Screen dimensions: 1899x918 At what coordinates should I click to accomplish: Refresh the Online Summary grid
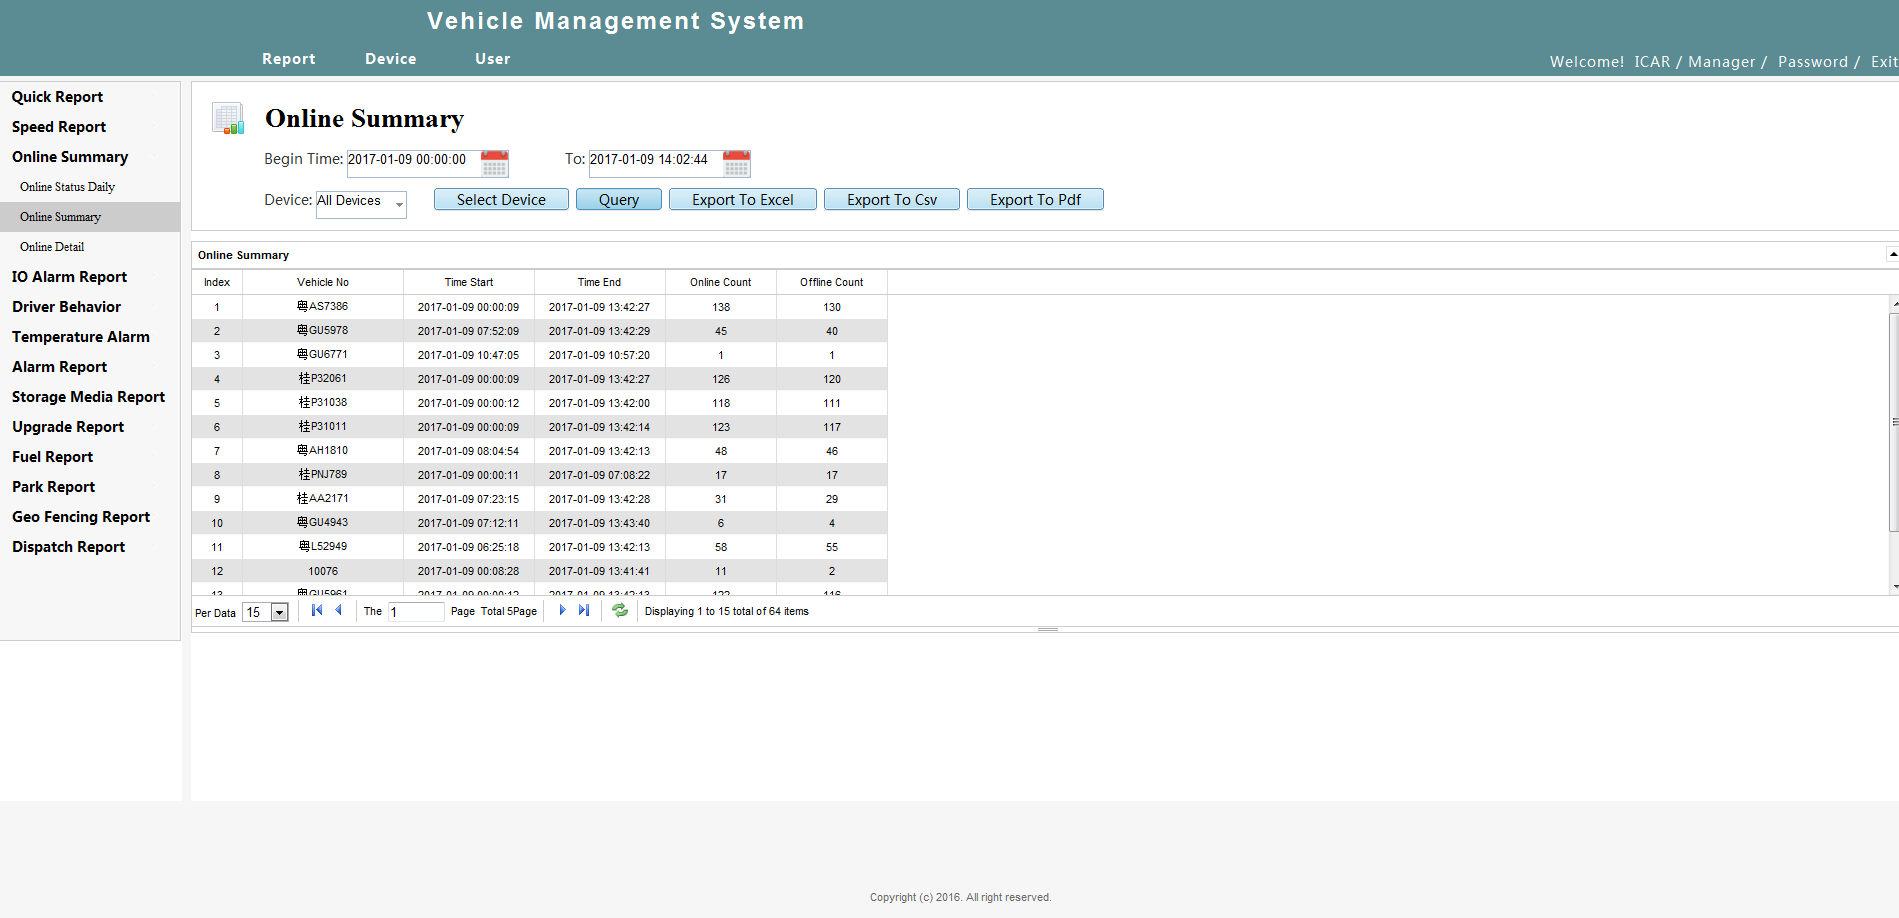[620, 611]
